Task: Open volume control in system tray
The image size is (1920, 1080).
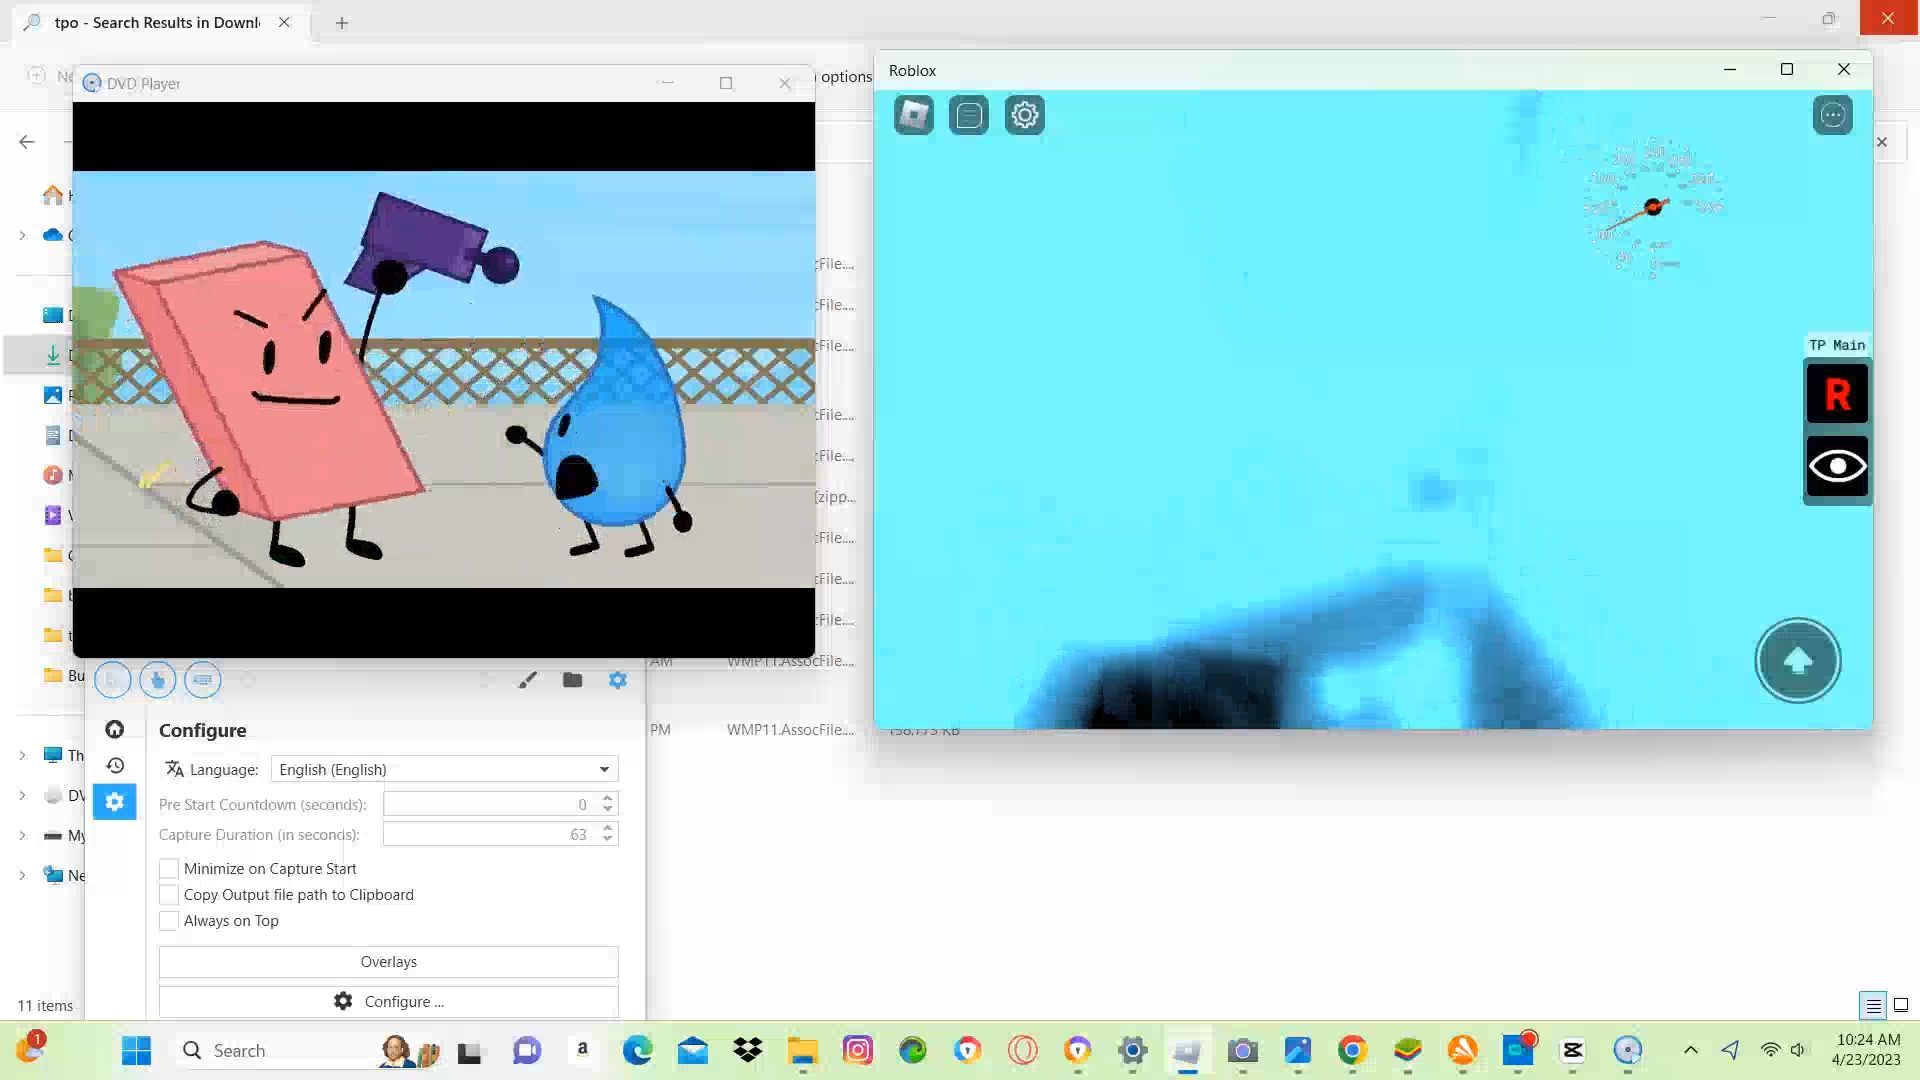Action: pos(1798,1050)
